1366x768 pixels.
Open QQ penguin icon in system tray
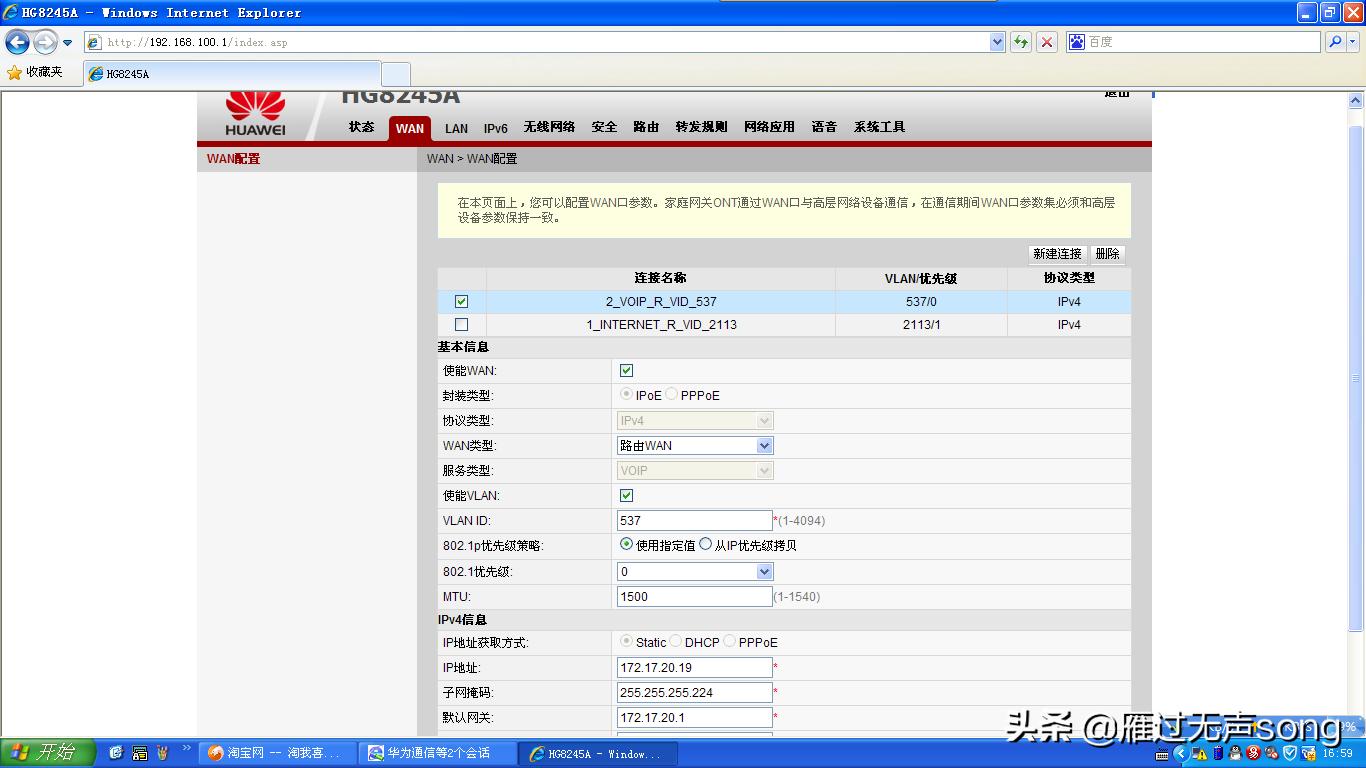tap(1233, 753)
